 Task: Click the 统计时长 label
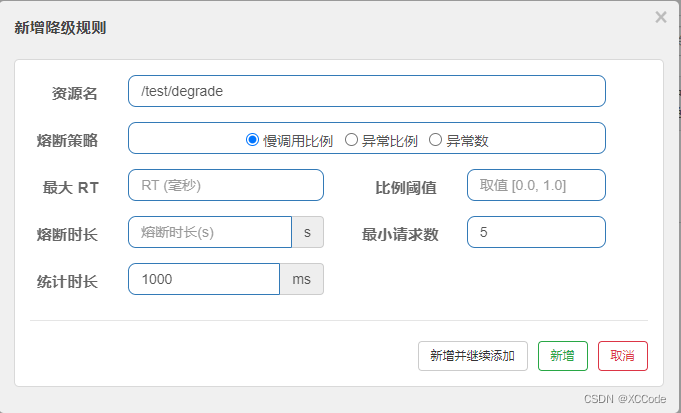click(67, 281)
